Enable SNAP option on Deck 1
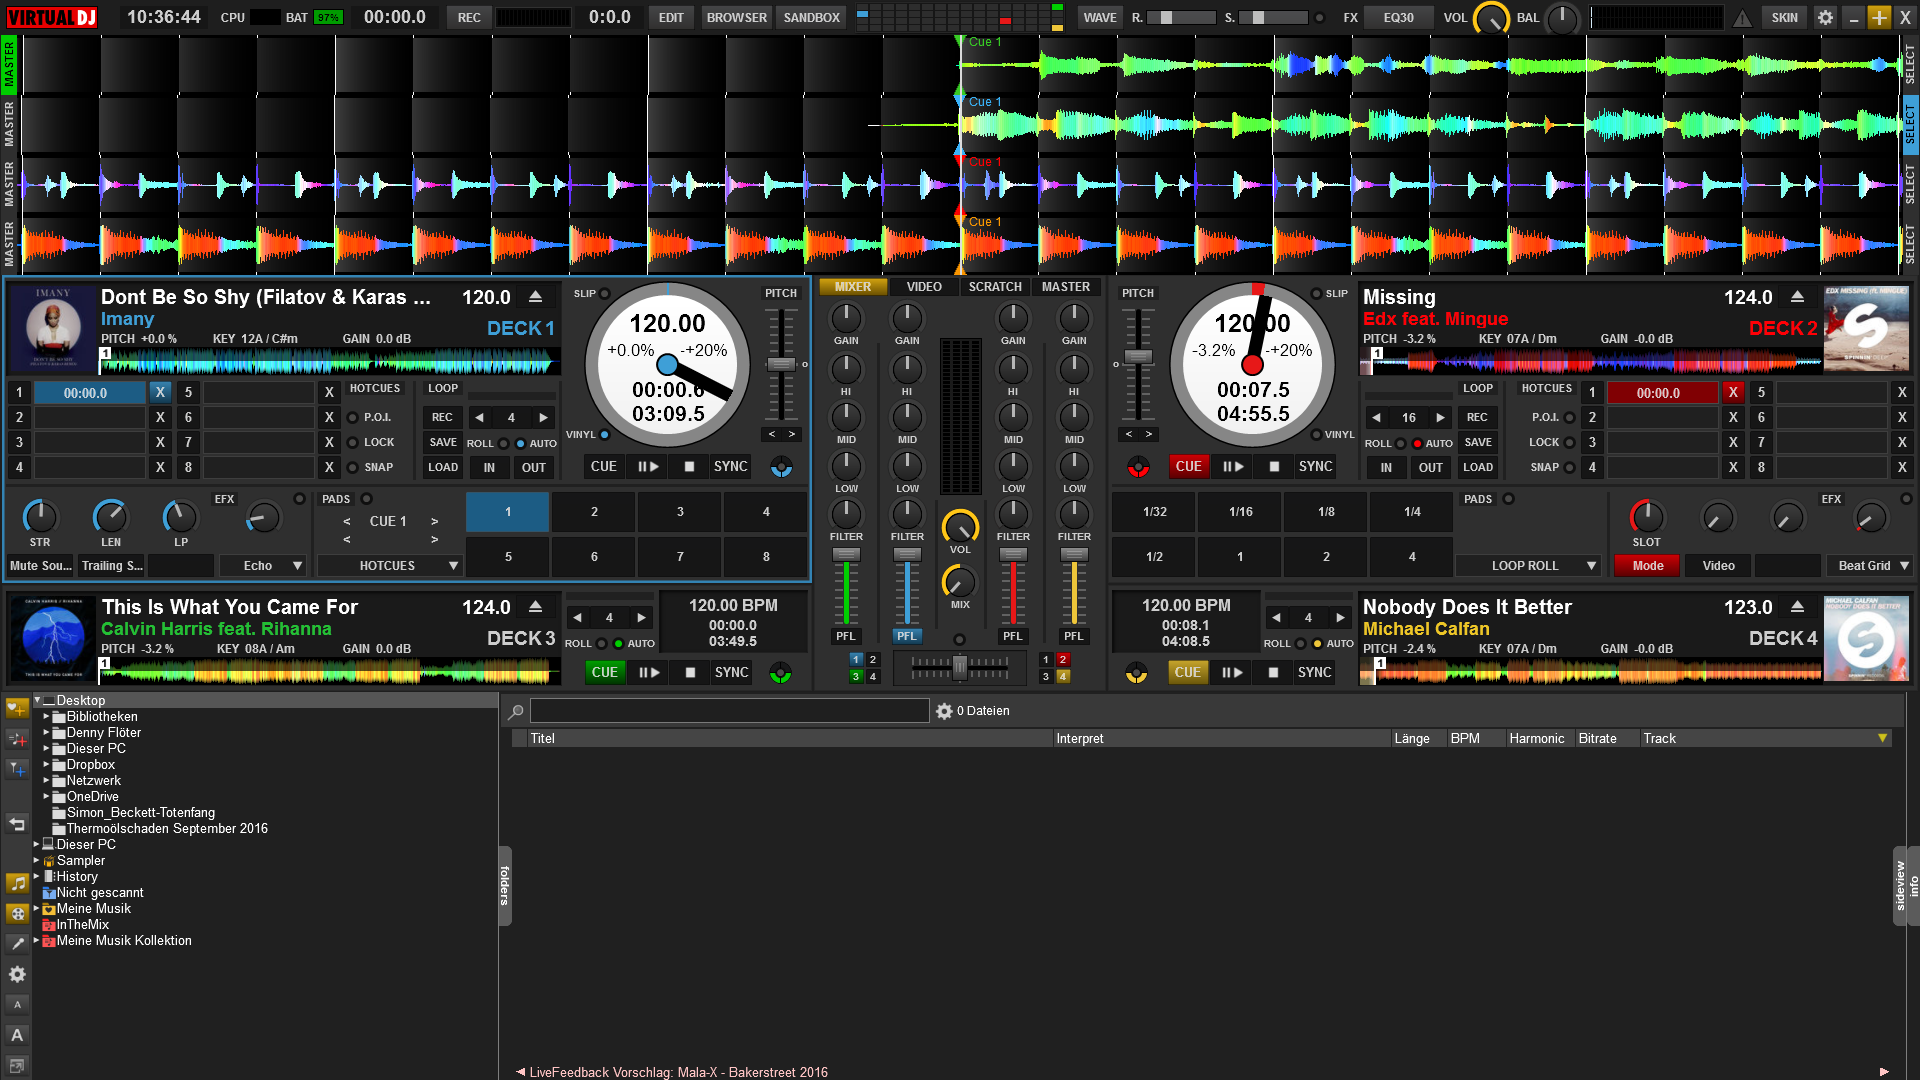 [352, 468]
